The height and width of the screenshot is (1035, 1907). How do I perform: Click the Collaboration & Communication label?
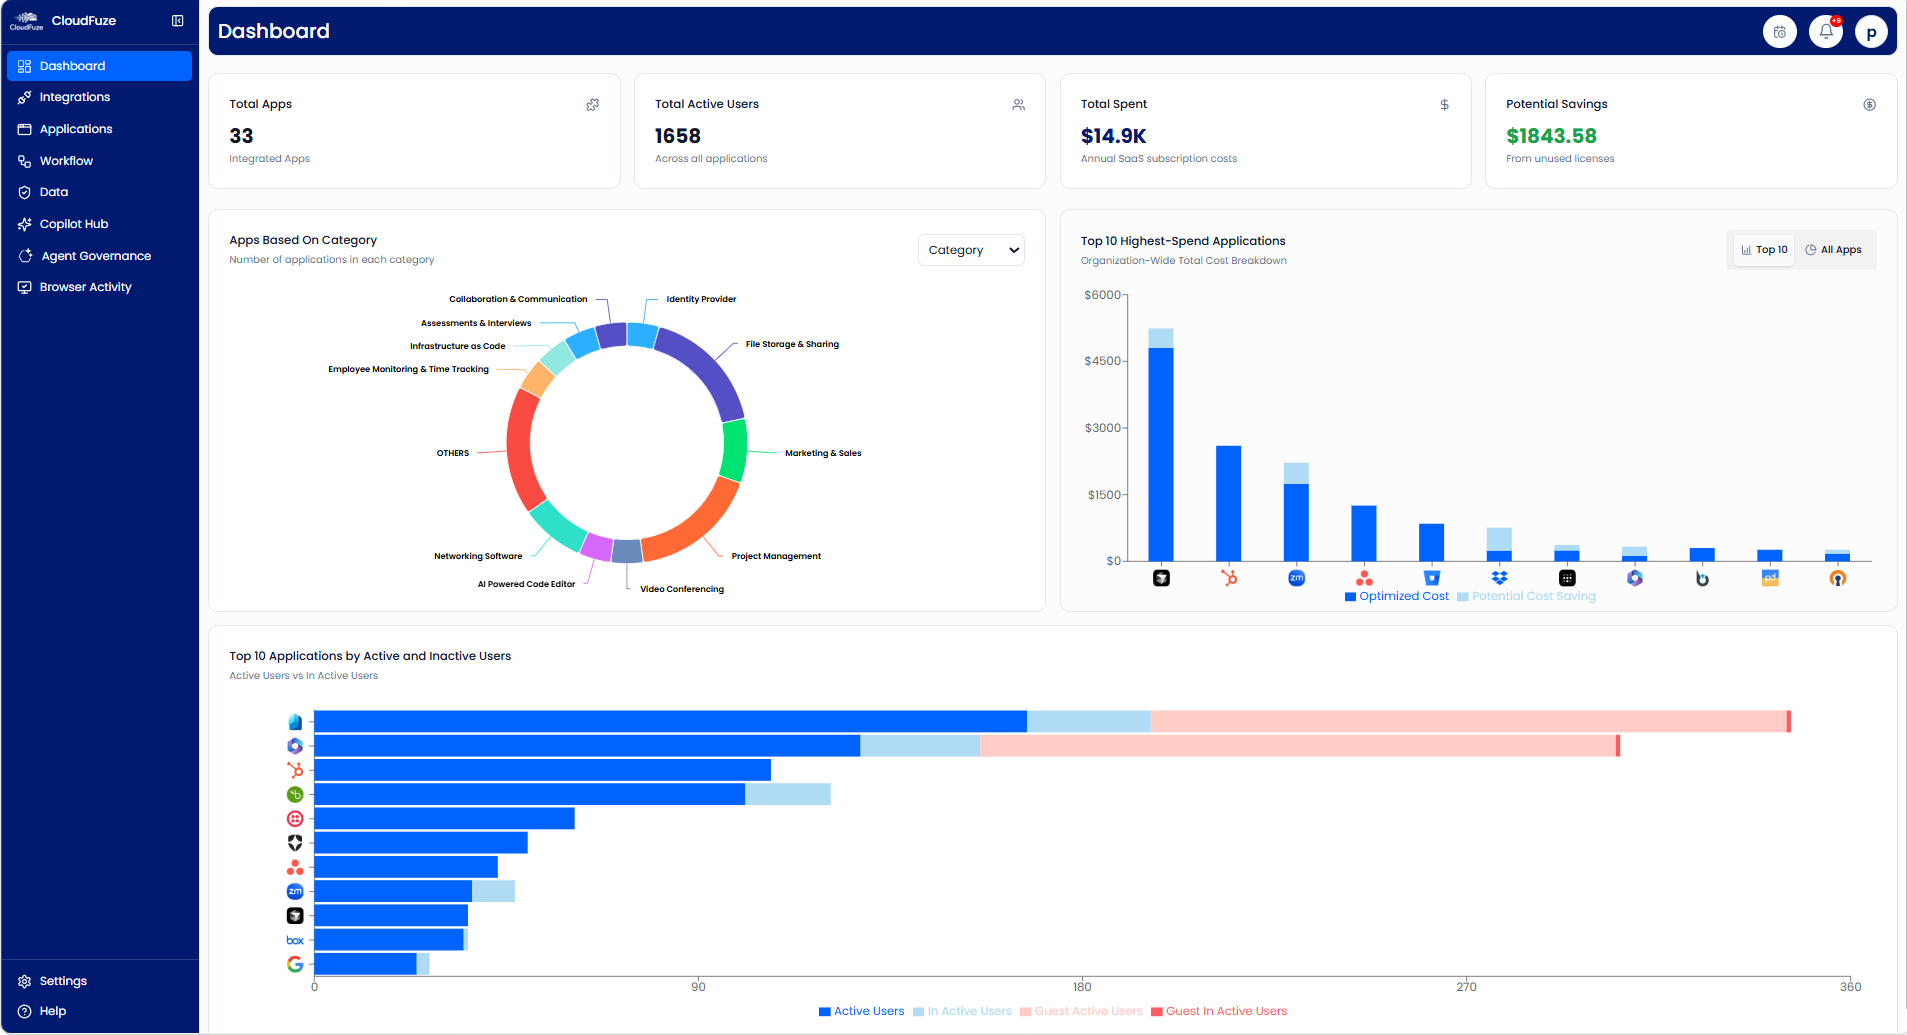click(518, 299)
